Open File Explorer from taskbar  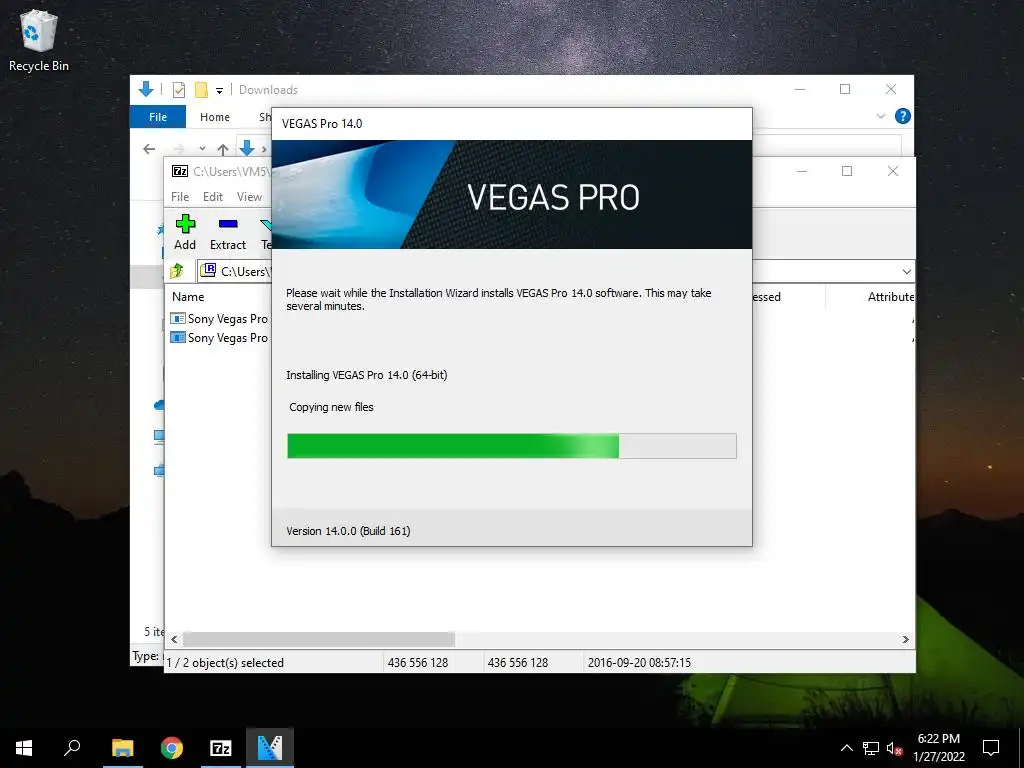coord(122,748)
